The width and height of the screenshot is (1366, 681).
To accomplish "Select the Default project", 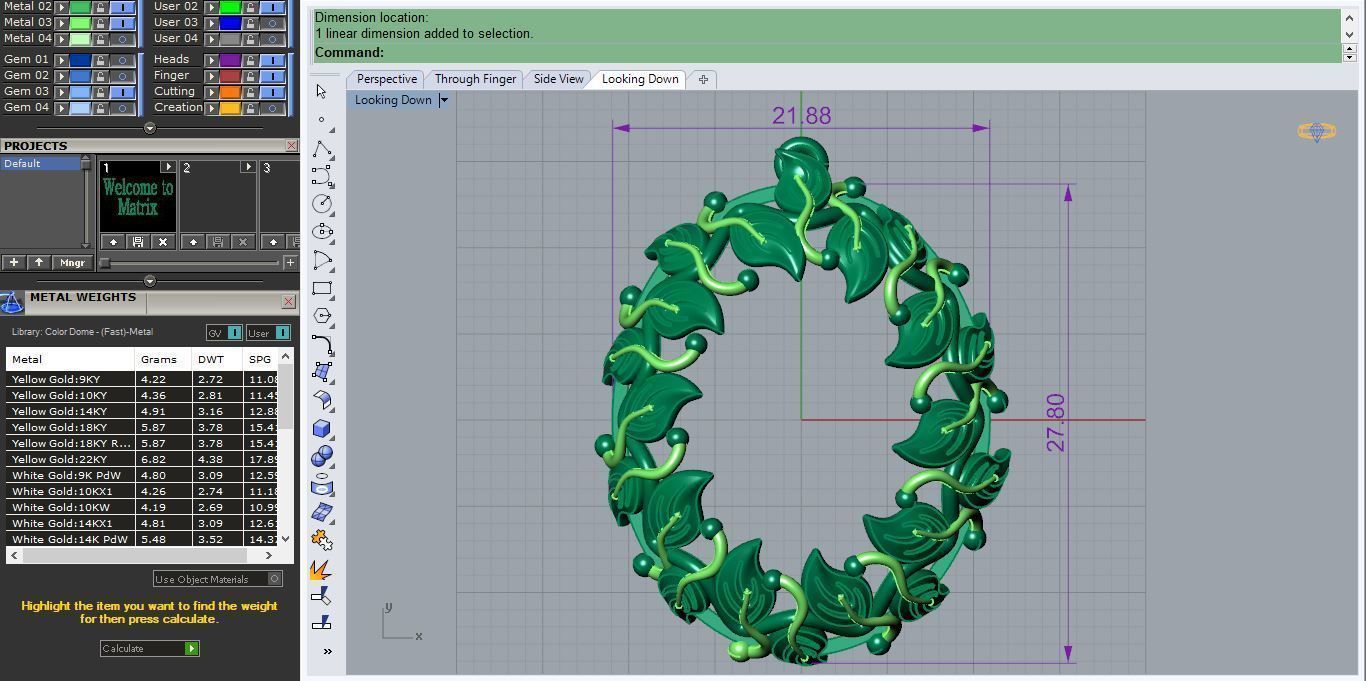I will (40, 163).
